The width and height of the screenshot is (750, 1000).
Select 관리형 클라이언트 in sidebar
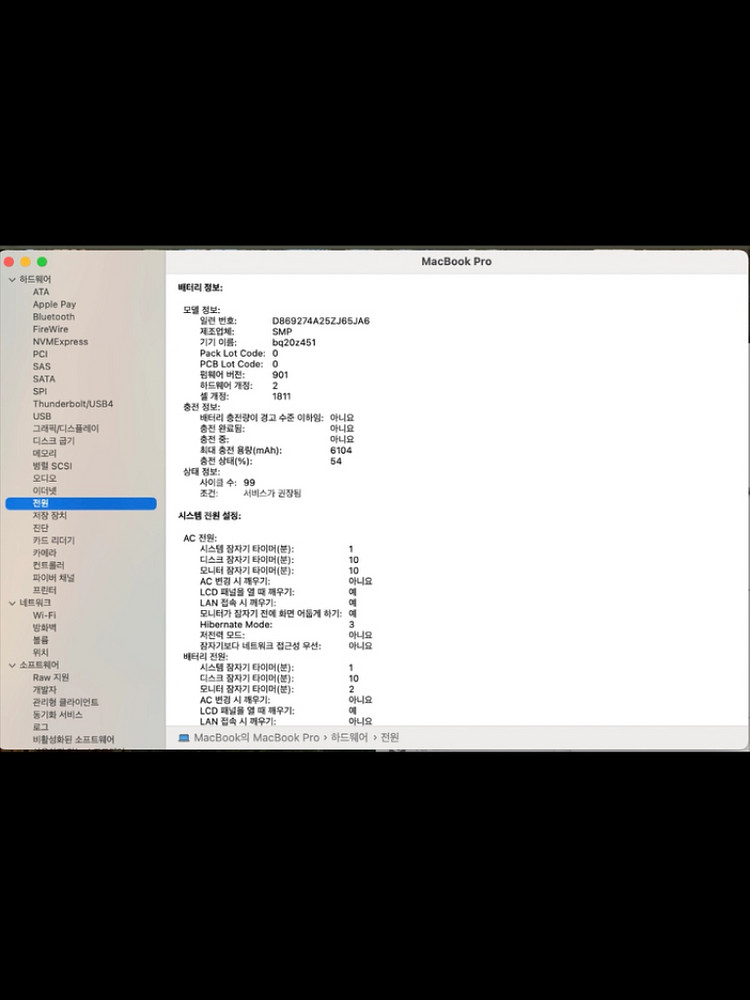(x=66, y=702)
